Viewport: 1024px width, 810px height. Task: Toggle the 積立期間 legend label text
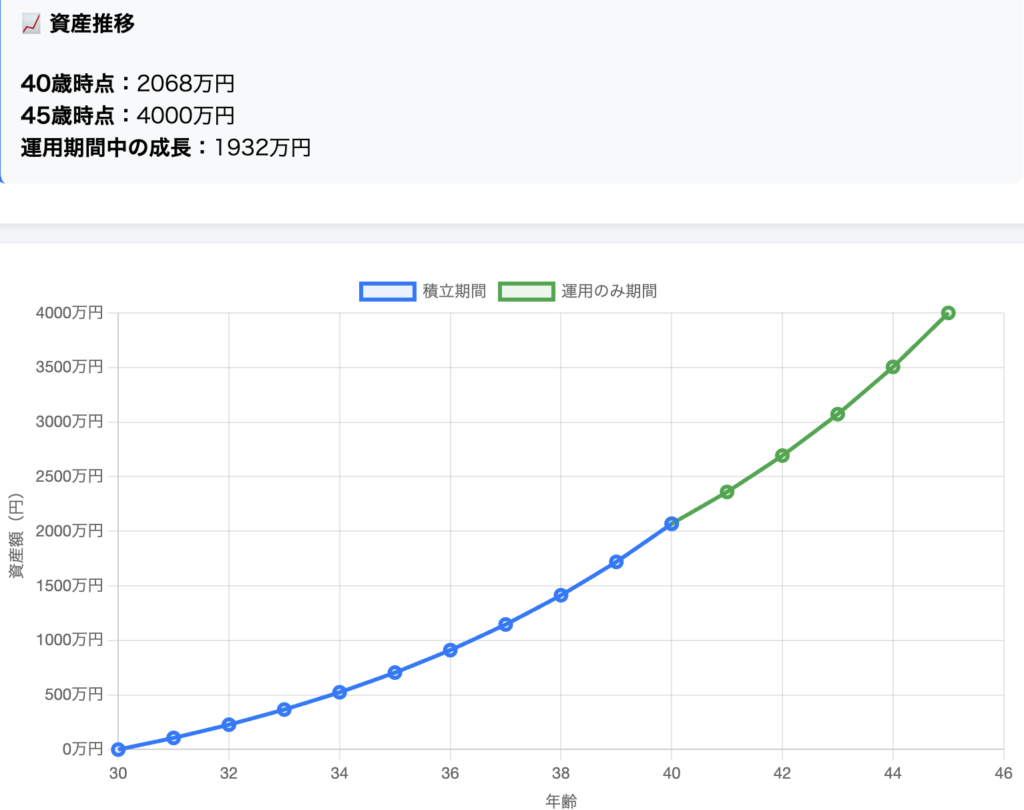pyautogui.click(x=454, y=291)
